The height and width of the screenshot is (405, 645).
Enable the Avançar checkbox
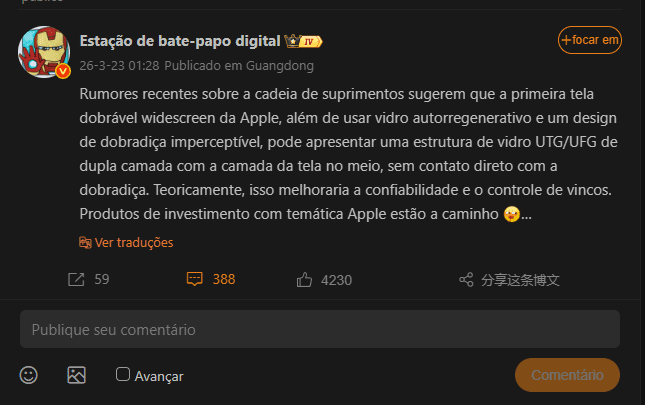pos(123,374)
